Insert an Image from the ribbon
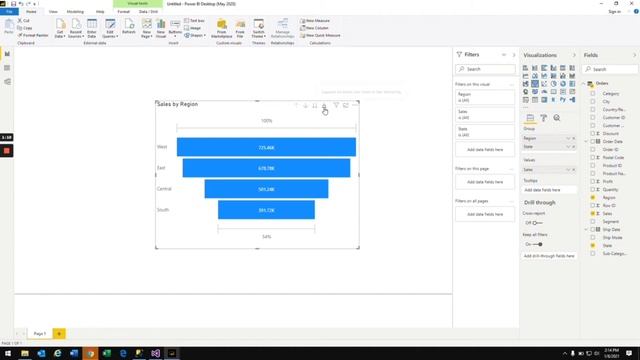The width and height of the screenshot is (640, 360). (193, 28)
